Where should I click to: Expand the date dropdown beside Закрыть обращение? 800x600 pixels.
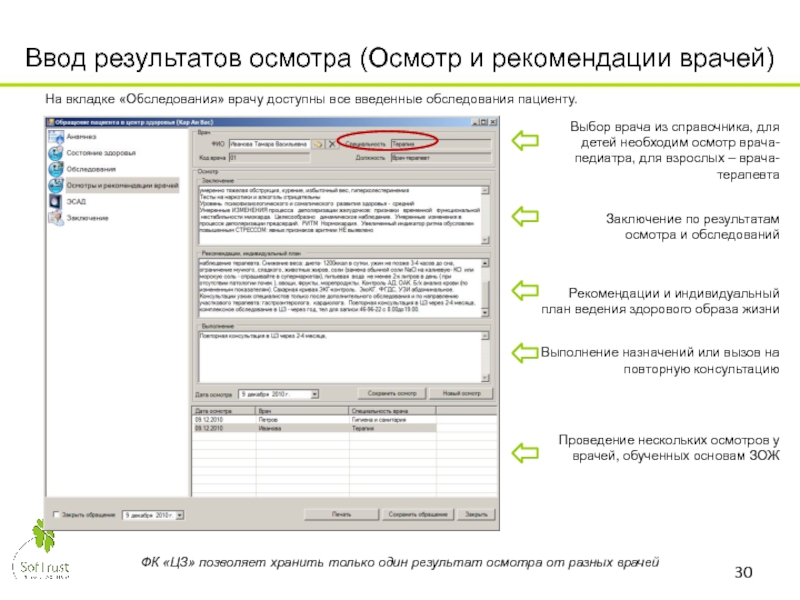click(x=180, y=515)
